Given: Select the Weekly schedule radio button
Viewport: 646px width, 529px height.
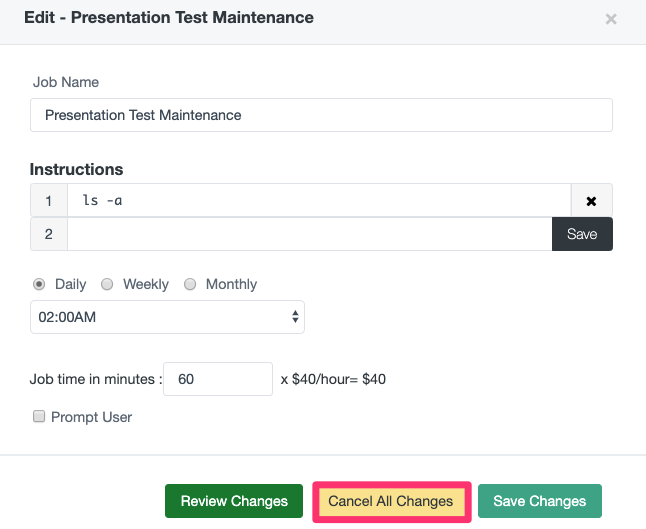Looking at the screenshot, I should click(x=107, y=284).
